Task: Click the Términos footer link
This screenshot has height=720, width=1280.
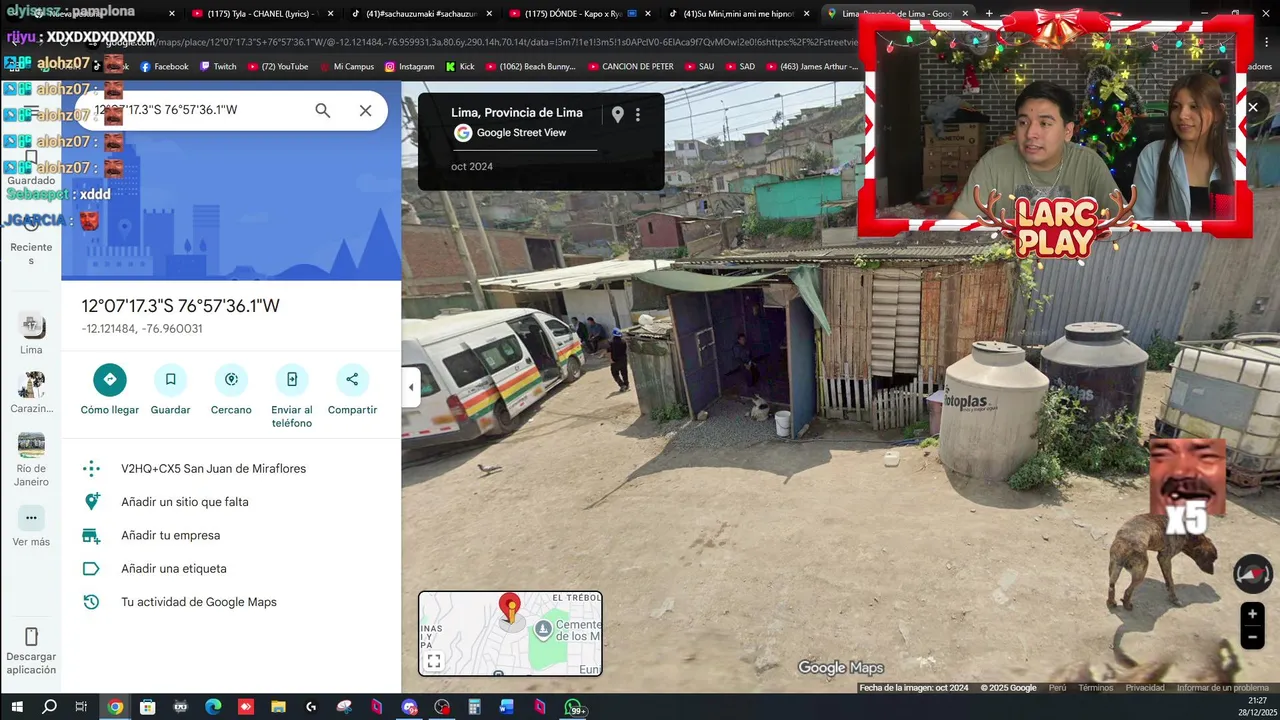Action: pyautogui.click(x=1096, y=688)
